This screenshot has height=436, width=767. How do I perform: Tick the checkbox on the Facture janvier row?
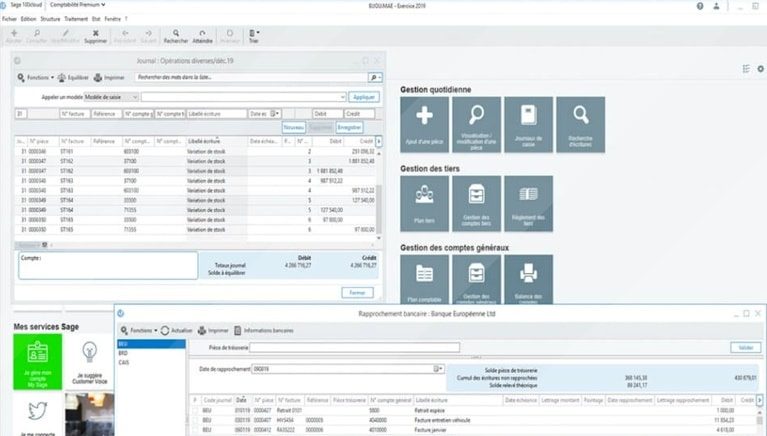(x=195, y=430)
